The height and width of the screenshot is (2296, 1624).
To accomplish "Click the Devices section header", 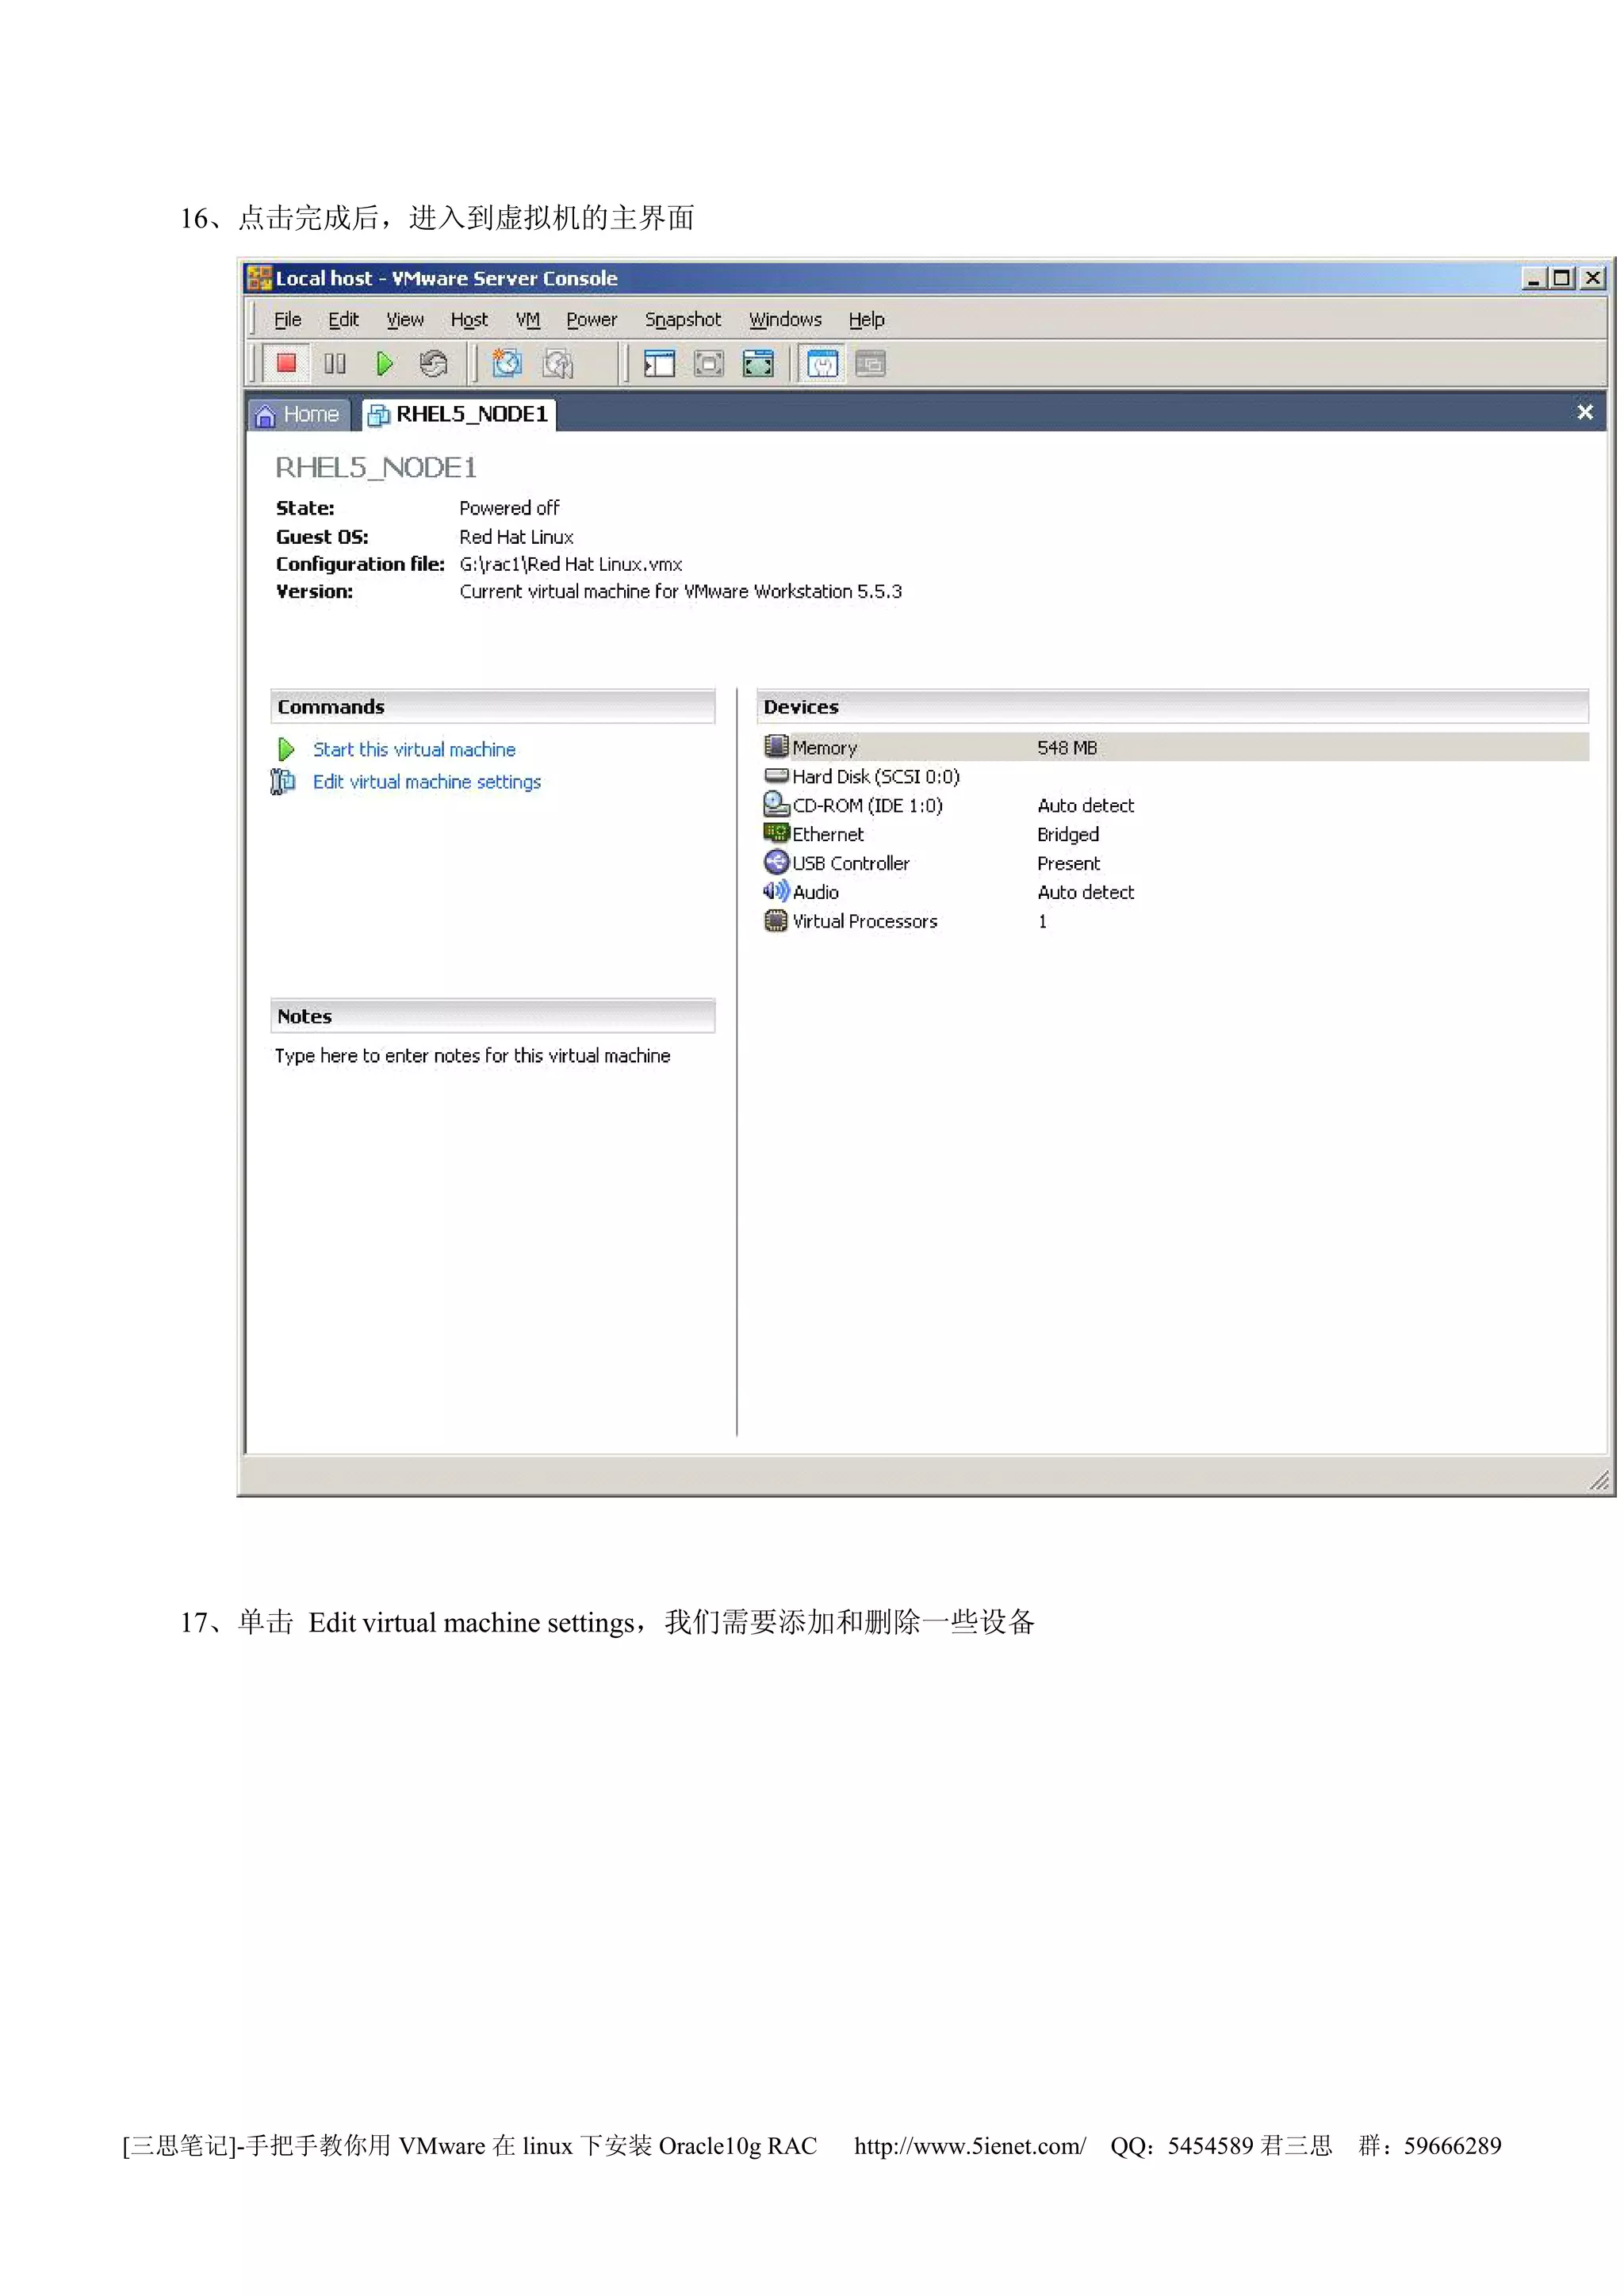I will (1172, 706).
